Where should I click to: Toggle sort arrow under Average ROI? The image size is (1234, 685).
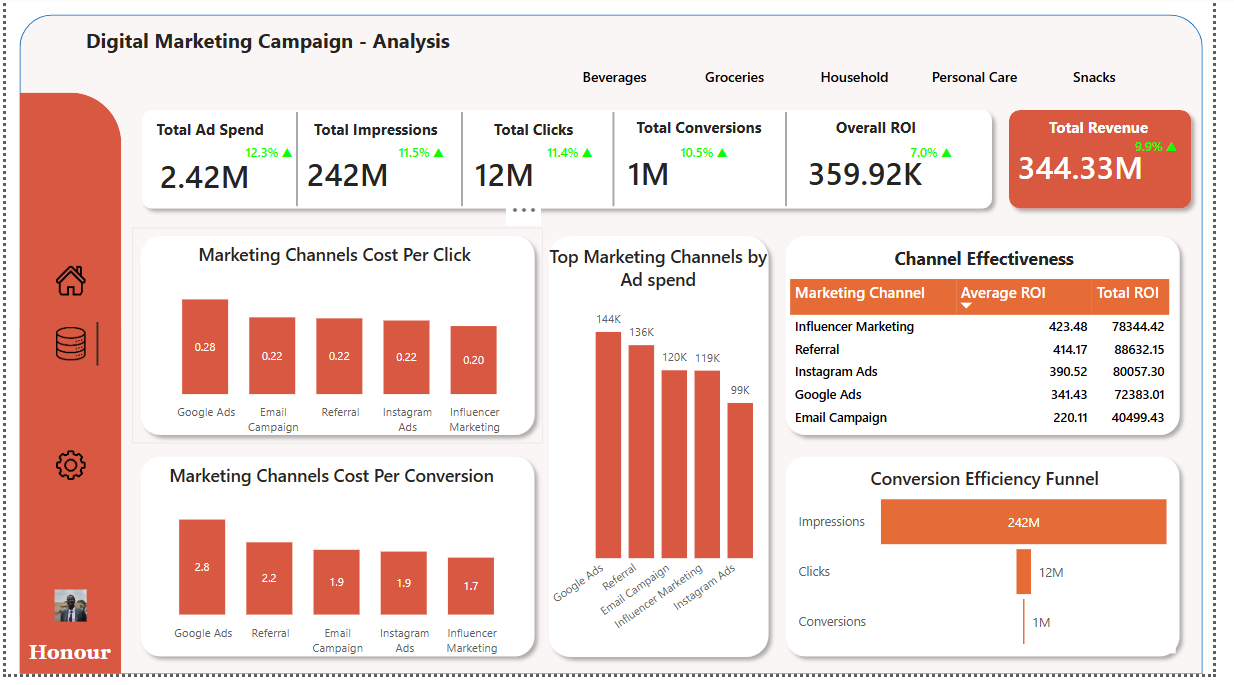pos(966,306)
